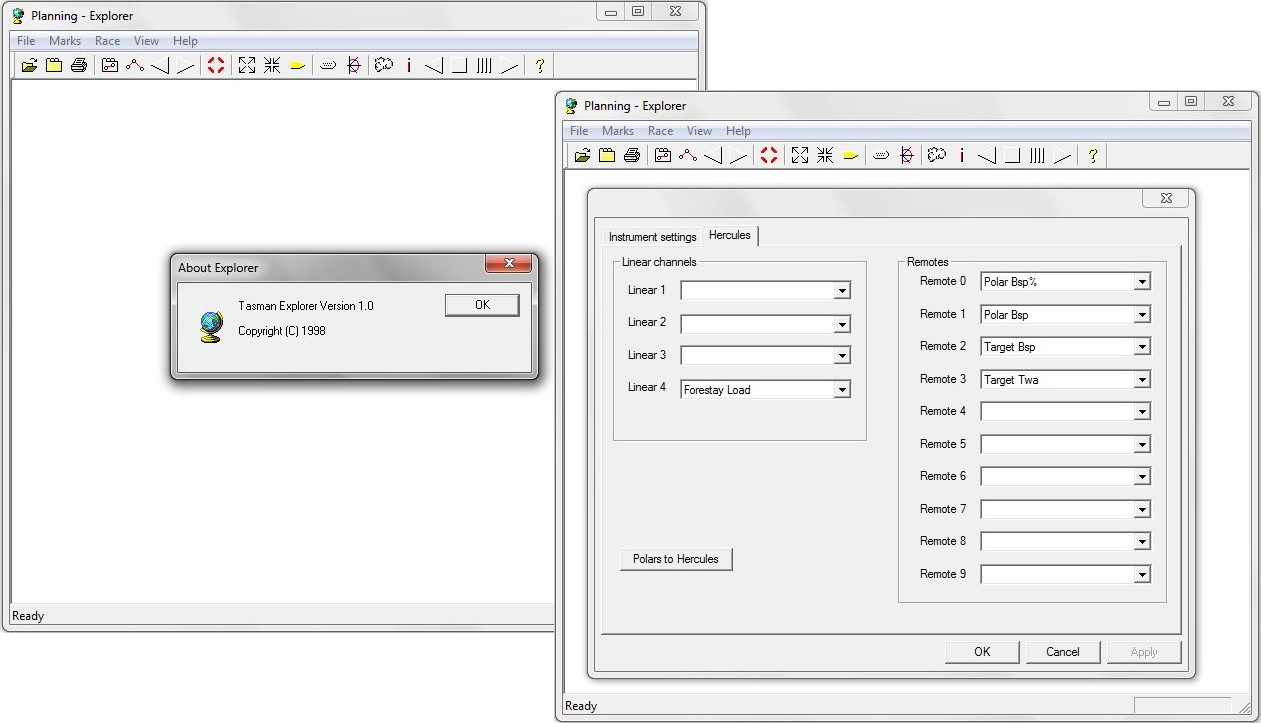The height and width of the screenshot is (723, 1261).
Task: Click the printer icon in the Hercules-dialog window toolbar
Action: [632, 156]
